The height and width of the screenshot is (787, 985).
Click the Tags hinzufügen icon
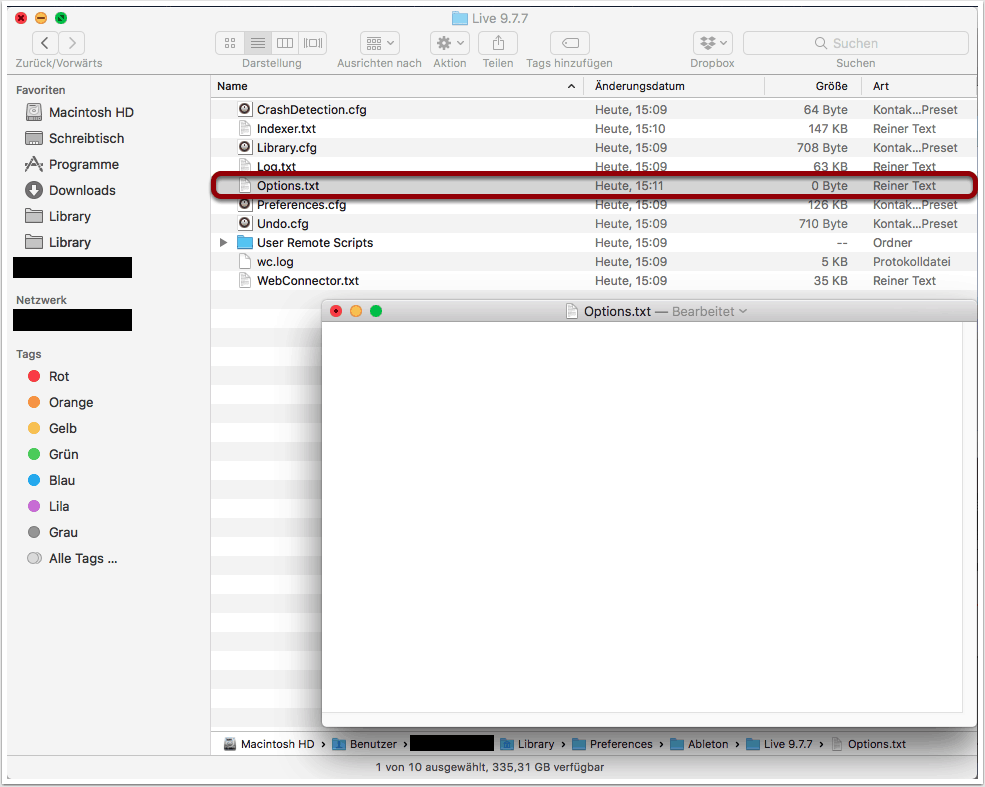click(569, 43)
